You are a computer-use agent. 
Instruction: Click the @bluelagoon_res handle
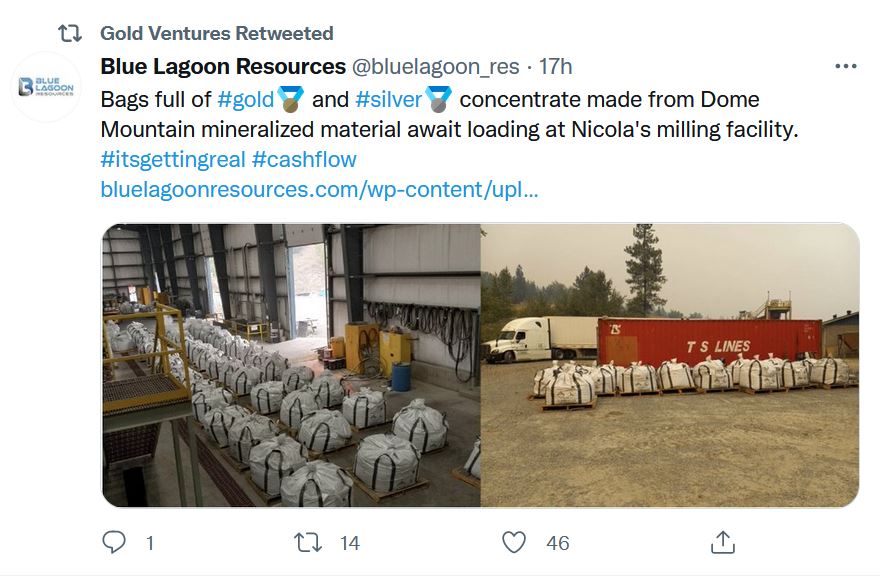436,67
